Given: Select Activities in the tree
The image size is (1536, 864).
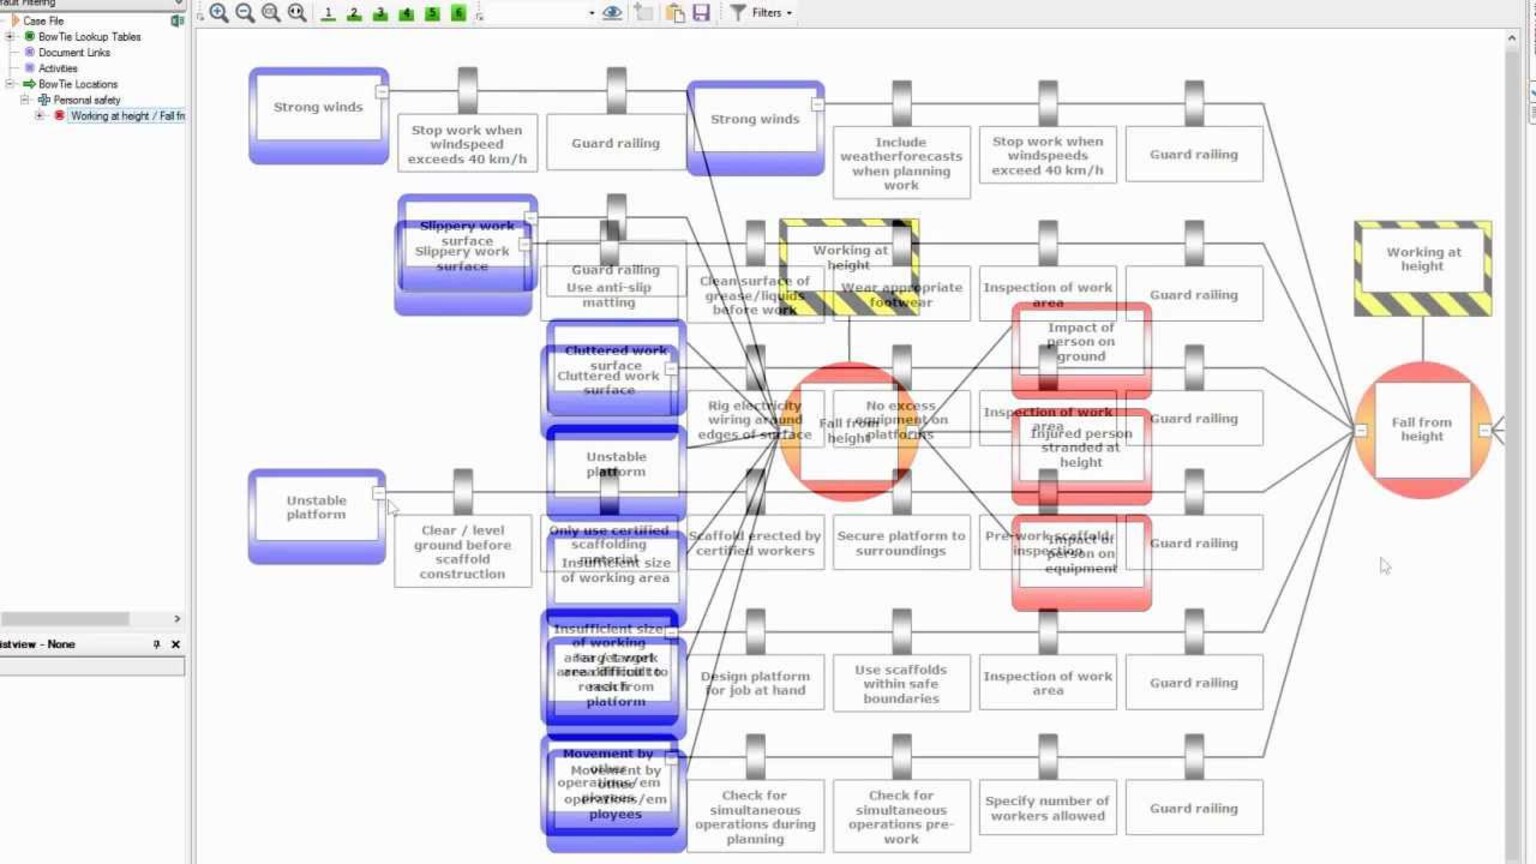Looking at the screenshot, I should coord(58,68).
